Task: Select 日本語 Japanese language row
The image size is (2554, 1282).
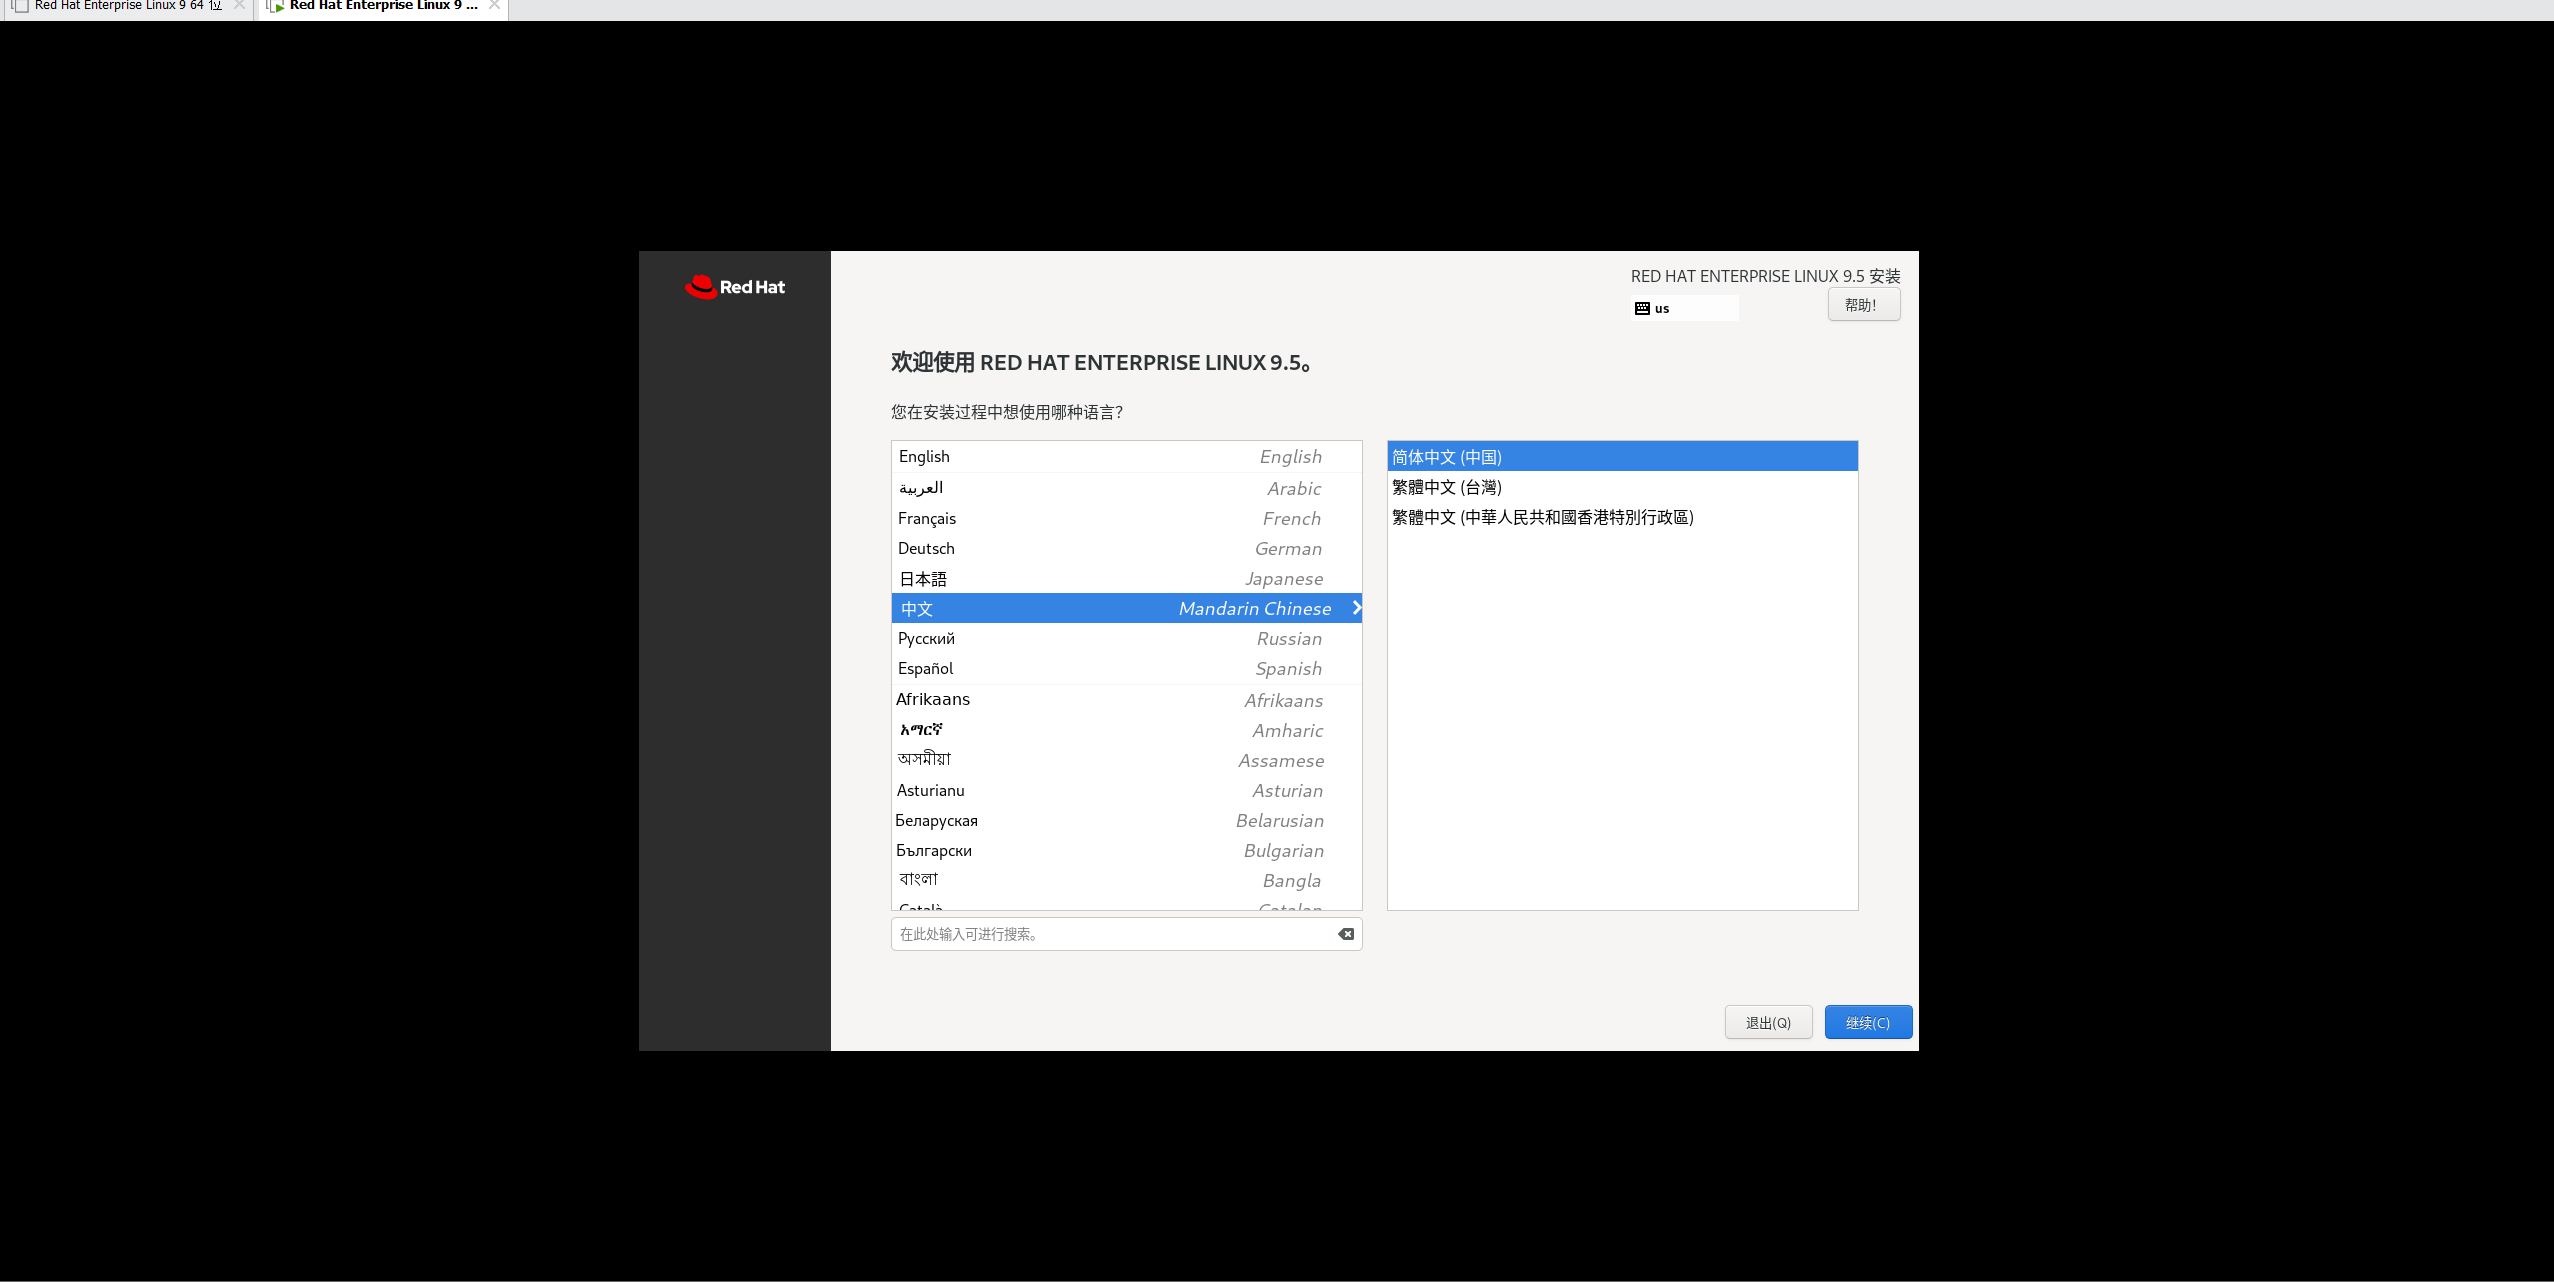Action: tap(1126, 578)
